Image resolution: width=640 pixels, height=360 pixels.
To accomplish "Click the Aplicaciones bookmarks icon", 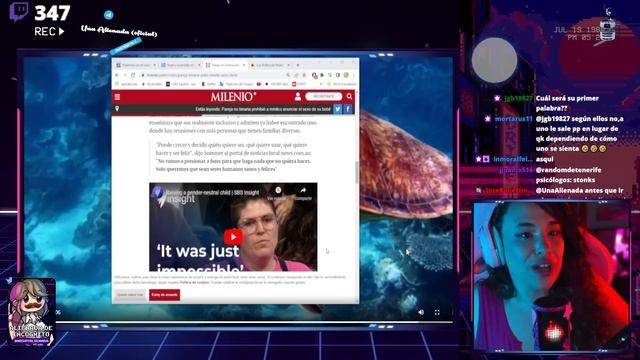I will pos(117,84).
